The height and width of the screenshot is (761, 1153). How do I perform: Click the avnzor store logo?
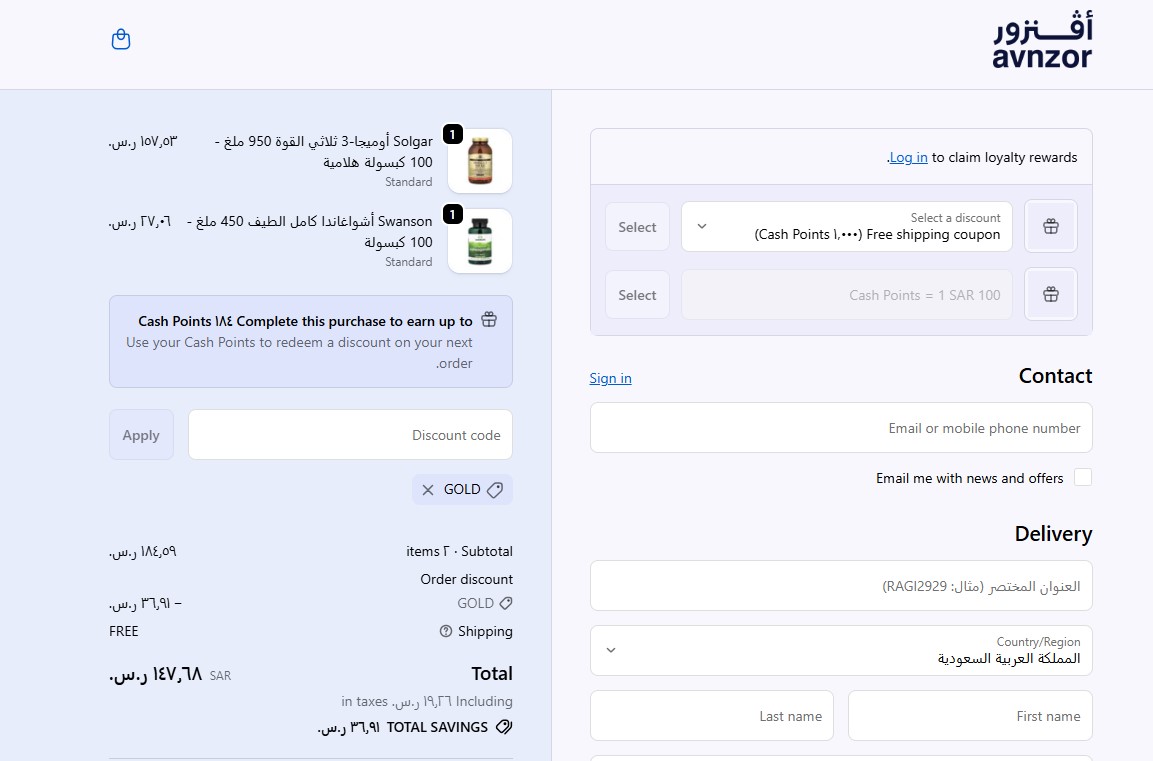(1042, 40)
